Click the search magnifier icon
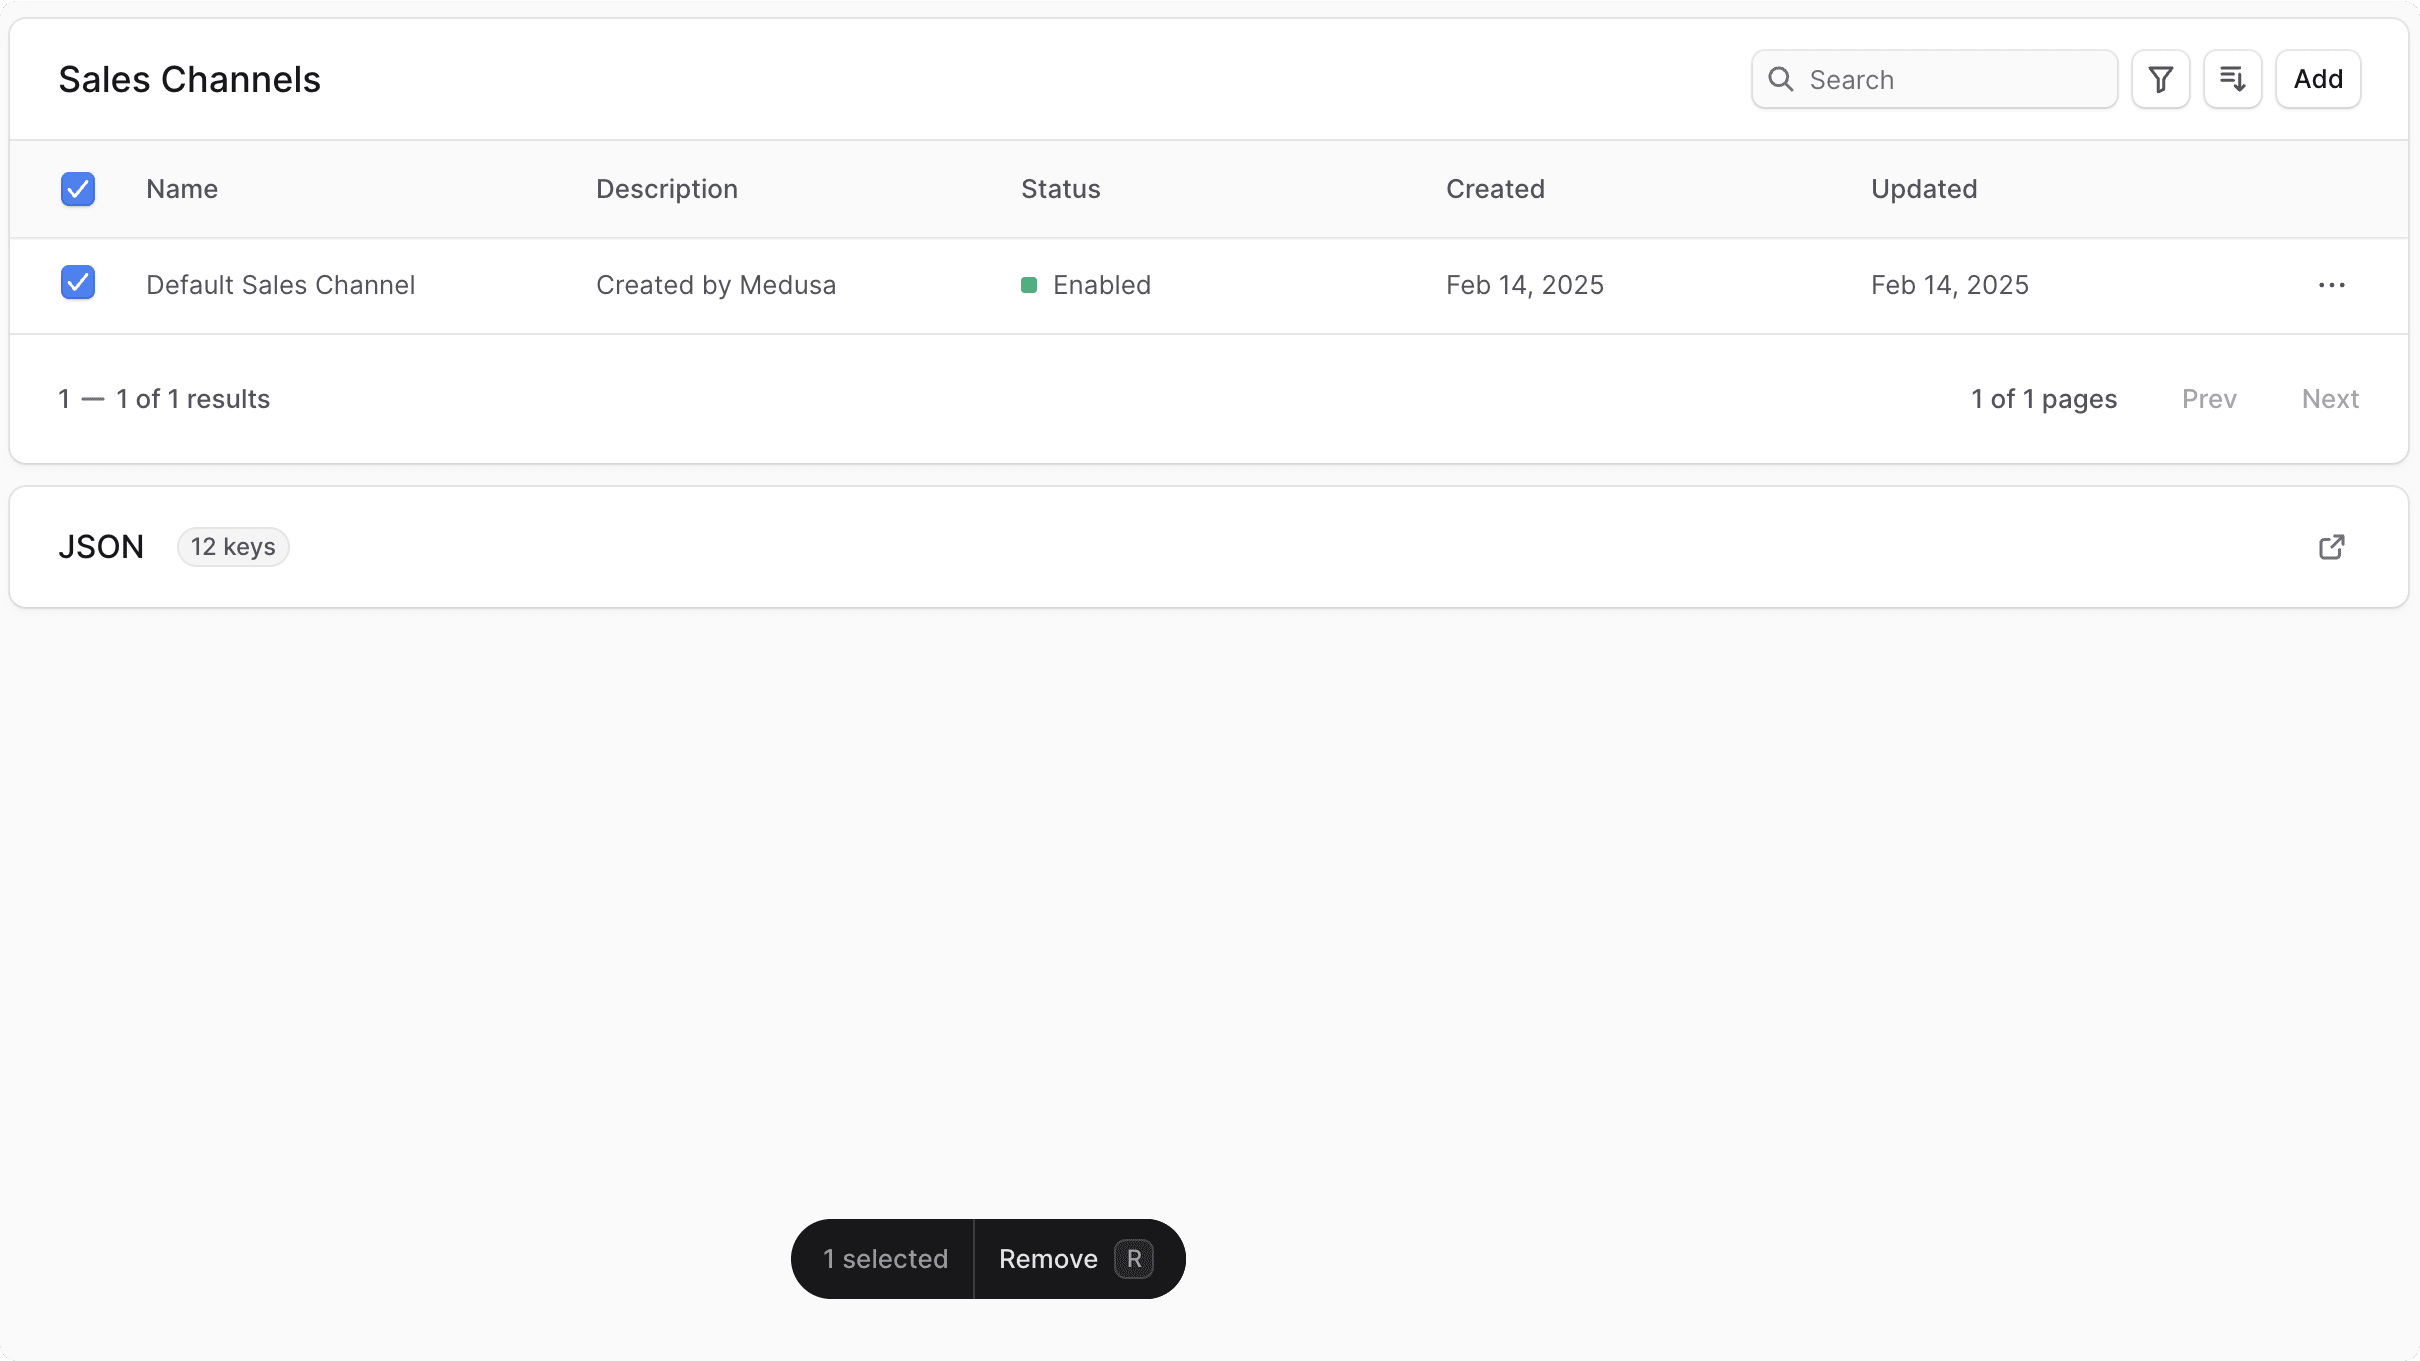Screen dimensions: 2420x1361 click(1782, 79)
